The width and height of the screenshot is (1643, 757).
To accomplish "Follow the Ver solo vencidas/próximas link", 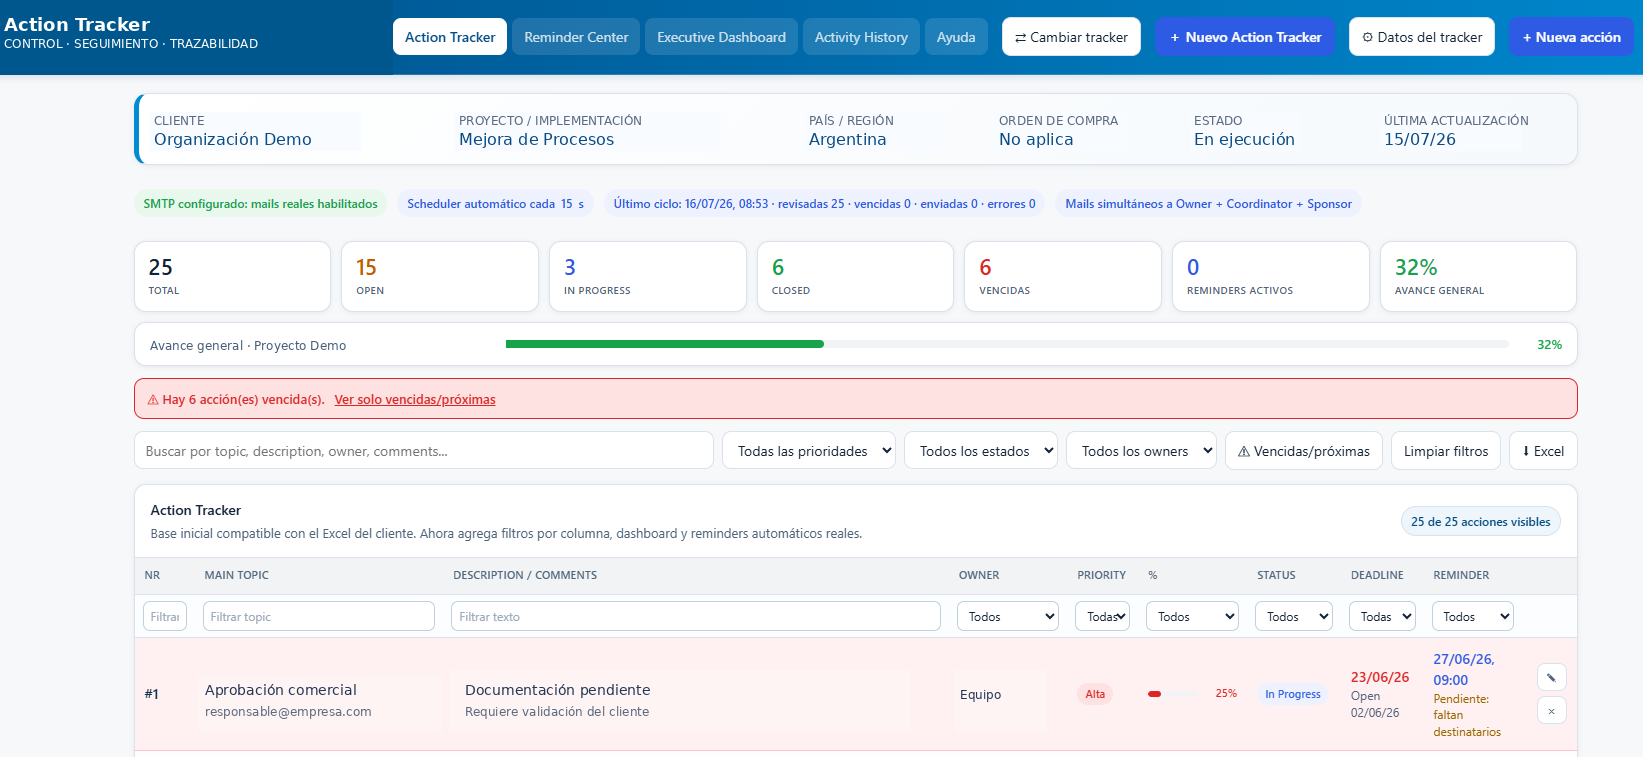I will tap(415, 399).
